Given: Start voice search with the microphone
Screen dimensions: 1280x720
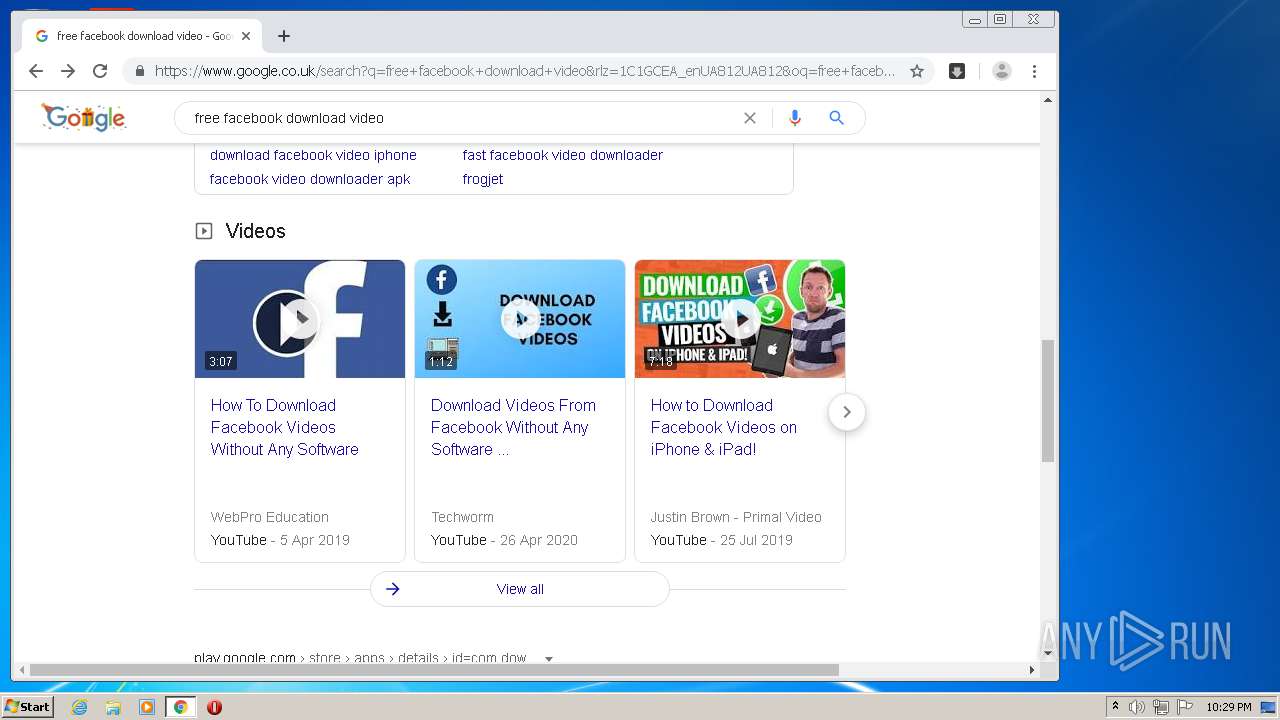Looking at the screenshot, I should 795,118.
